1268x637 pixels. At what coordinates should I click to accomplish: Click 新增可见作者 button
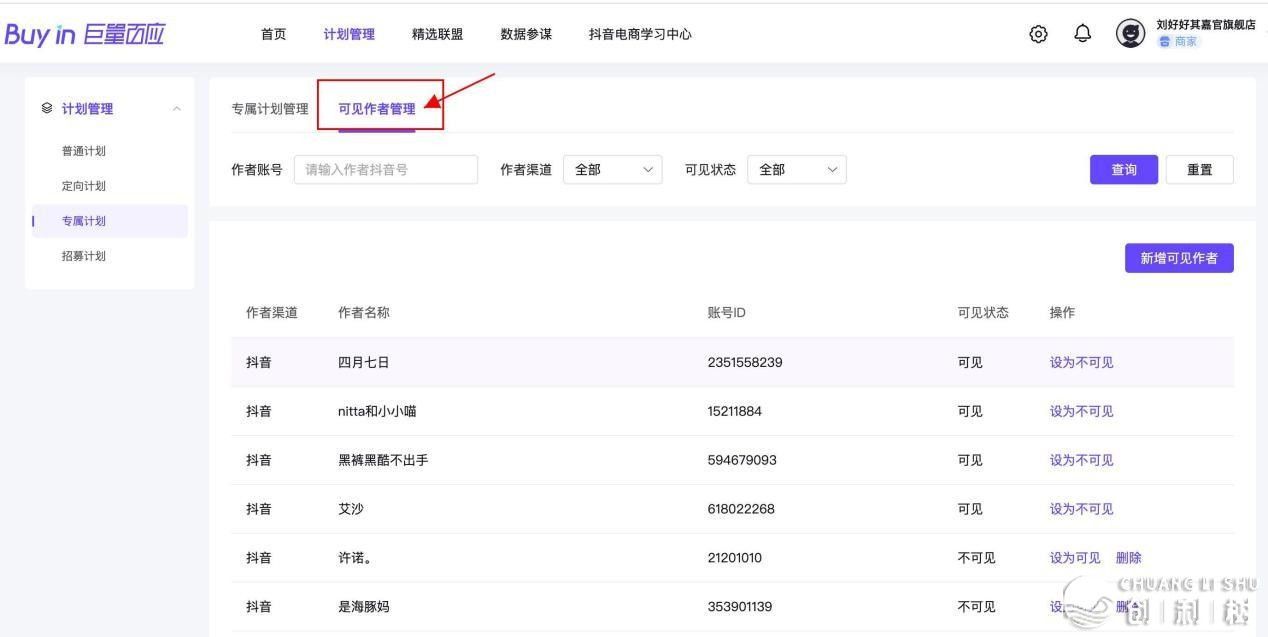(1178, 258)
